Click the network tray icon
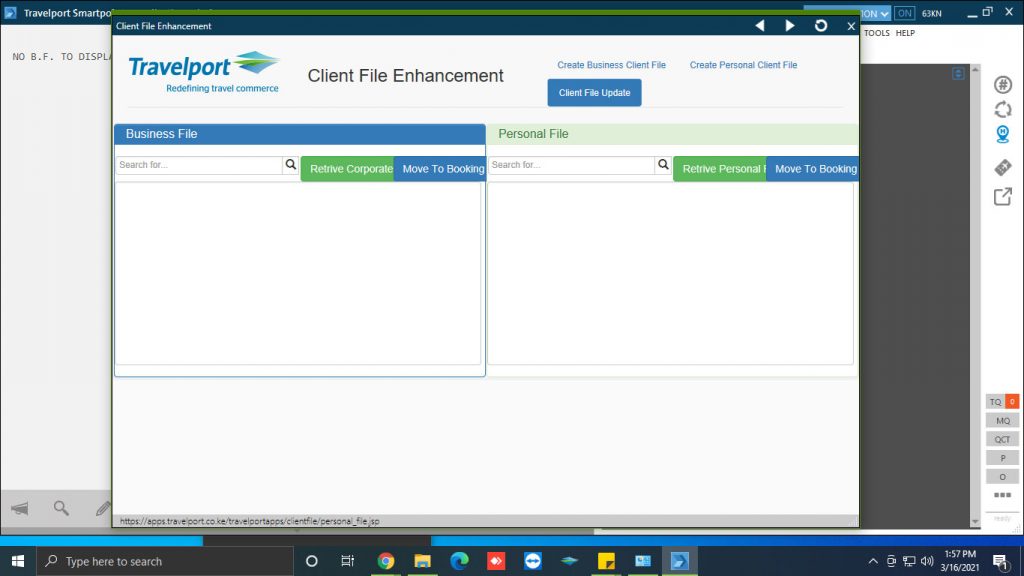This screenshot has height=576, width=1024. 909,561
